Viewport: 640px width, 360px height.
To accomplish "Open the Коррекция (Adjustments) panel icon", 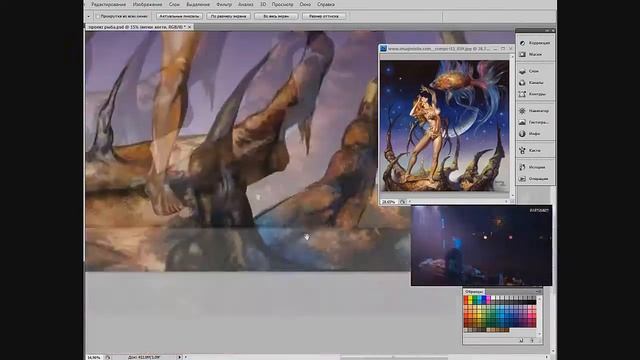I will pos(522,42).
